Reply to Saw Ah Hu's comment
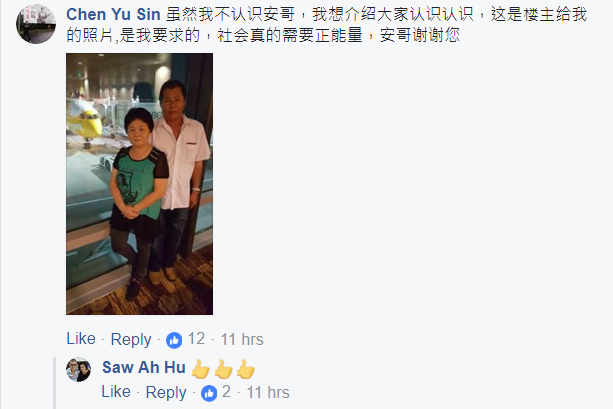The image size is (613, 409). click(x=166, y=393)
